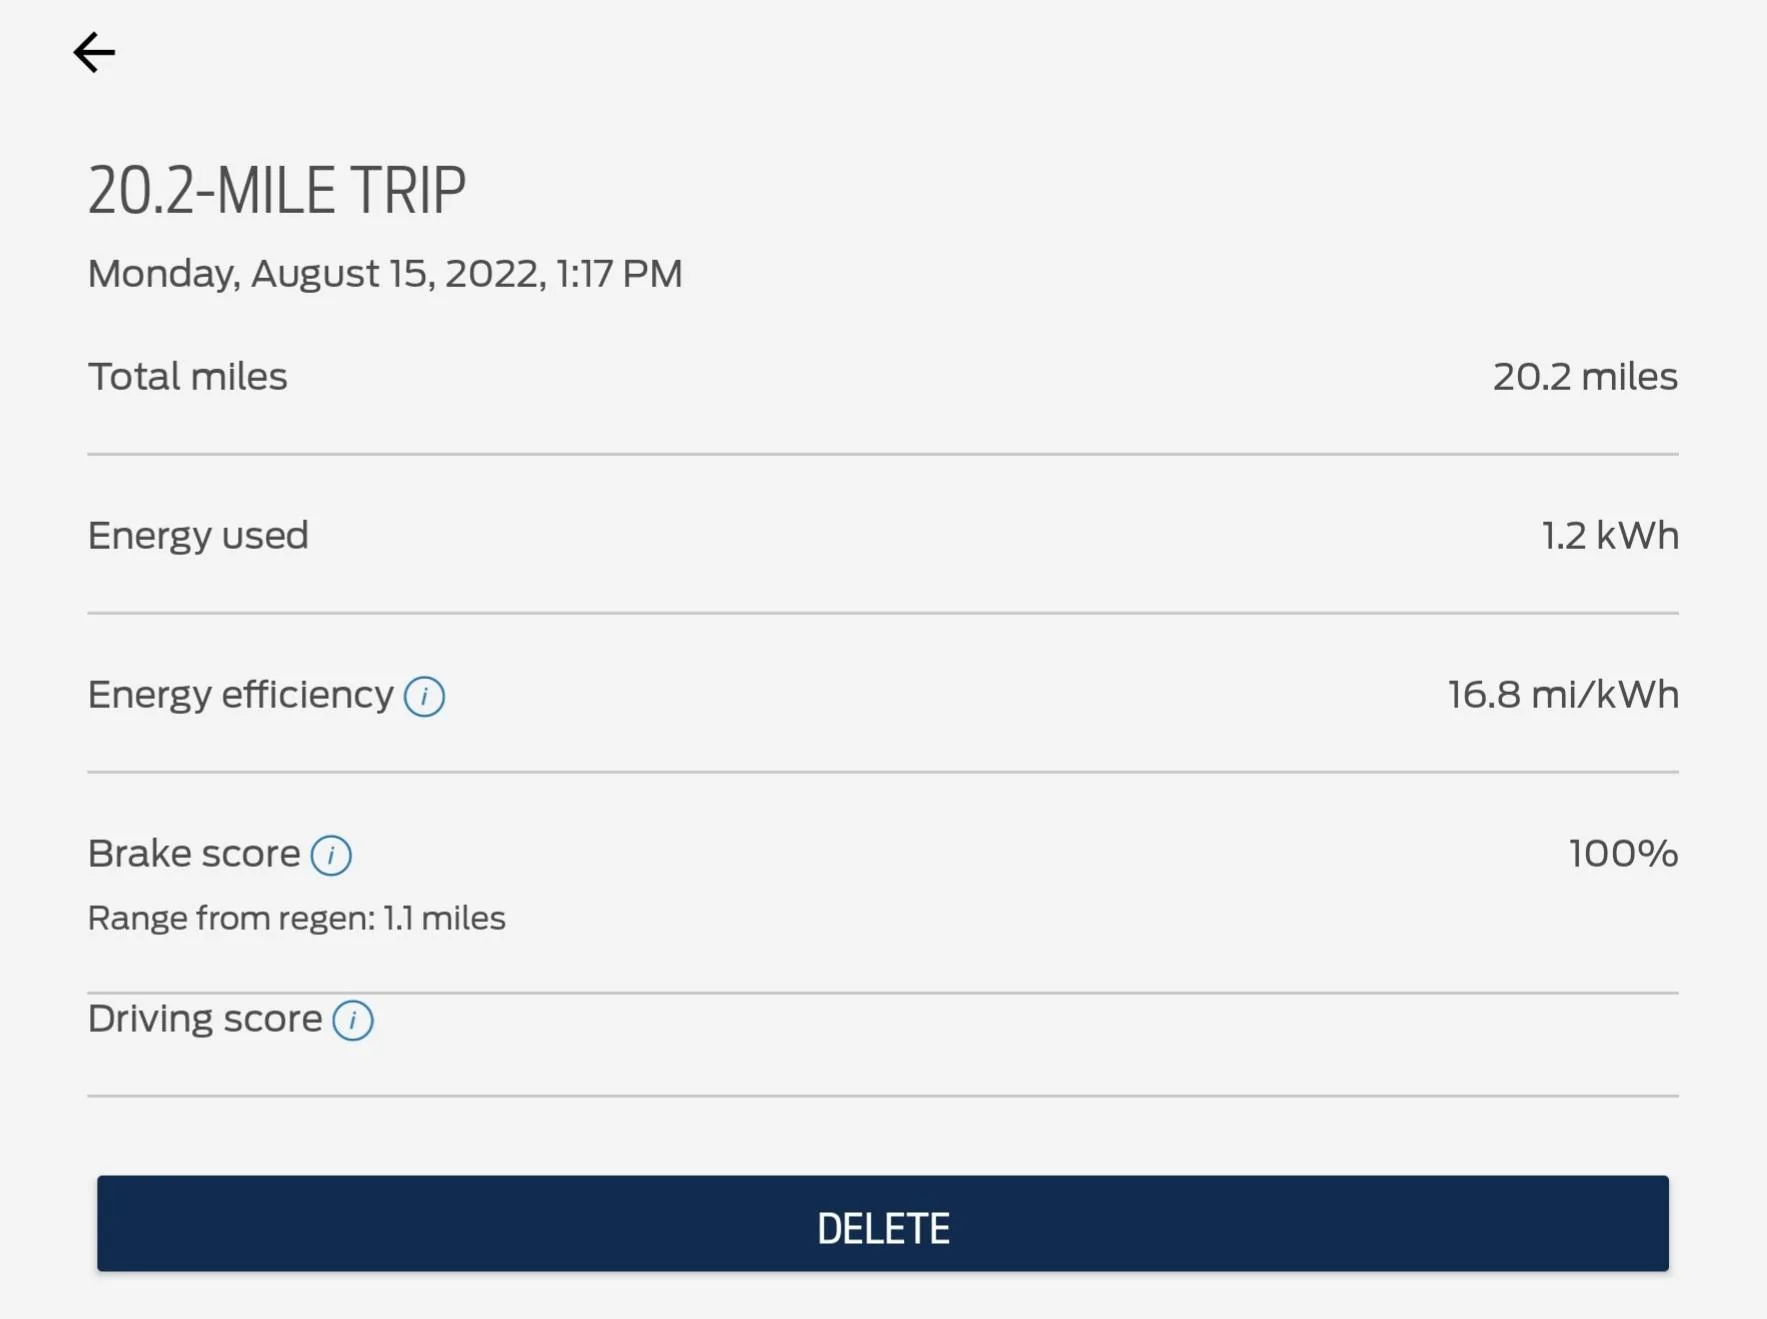
Task: Tap the circled i near Driving score
Action: (352, 1020)
